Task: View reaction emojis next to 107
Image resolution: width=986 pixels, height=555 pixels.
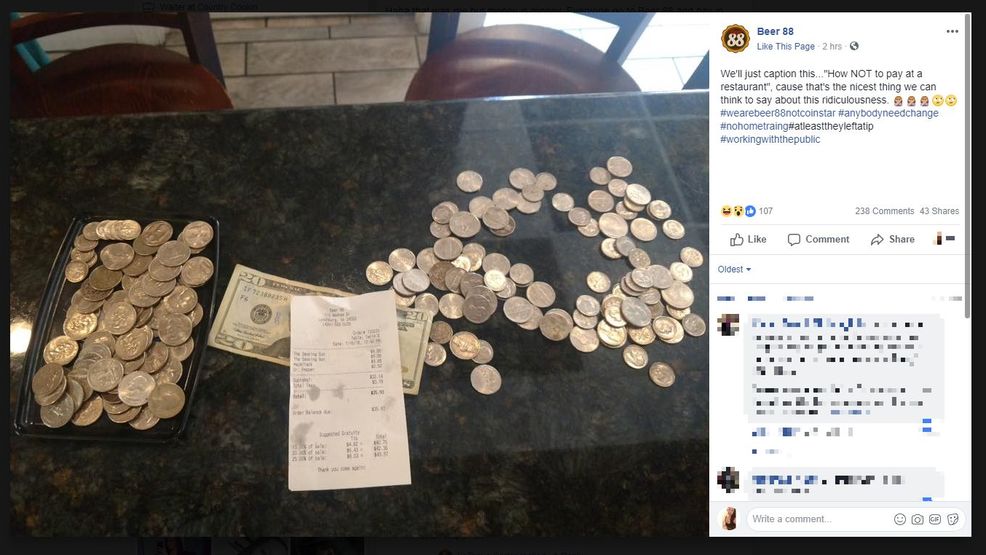Action: [x=738, y=211]
